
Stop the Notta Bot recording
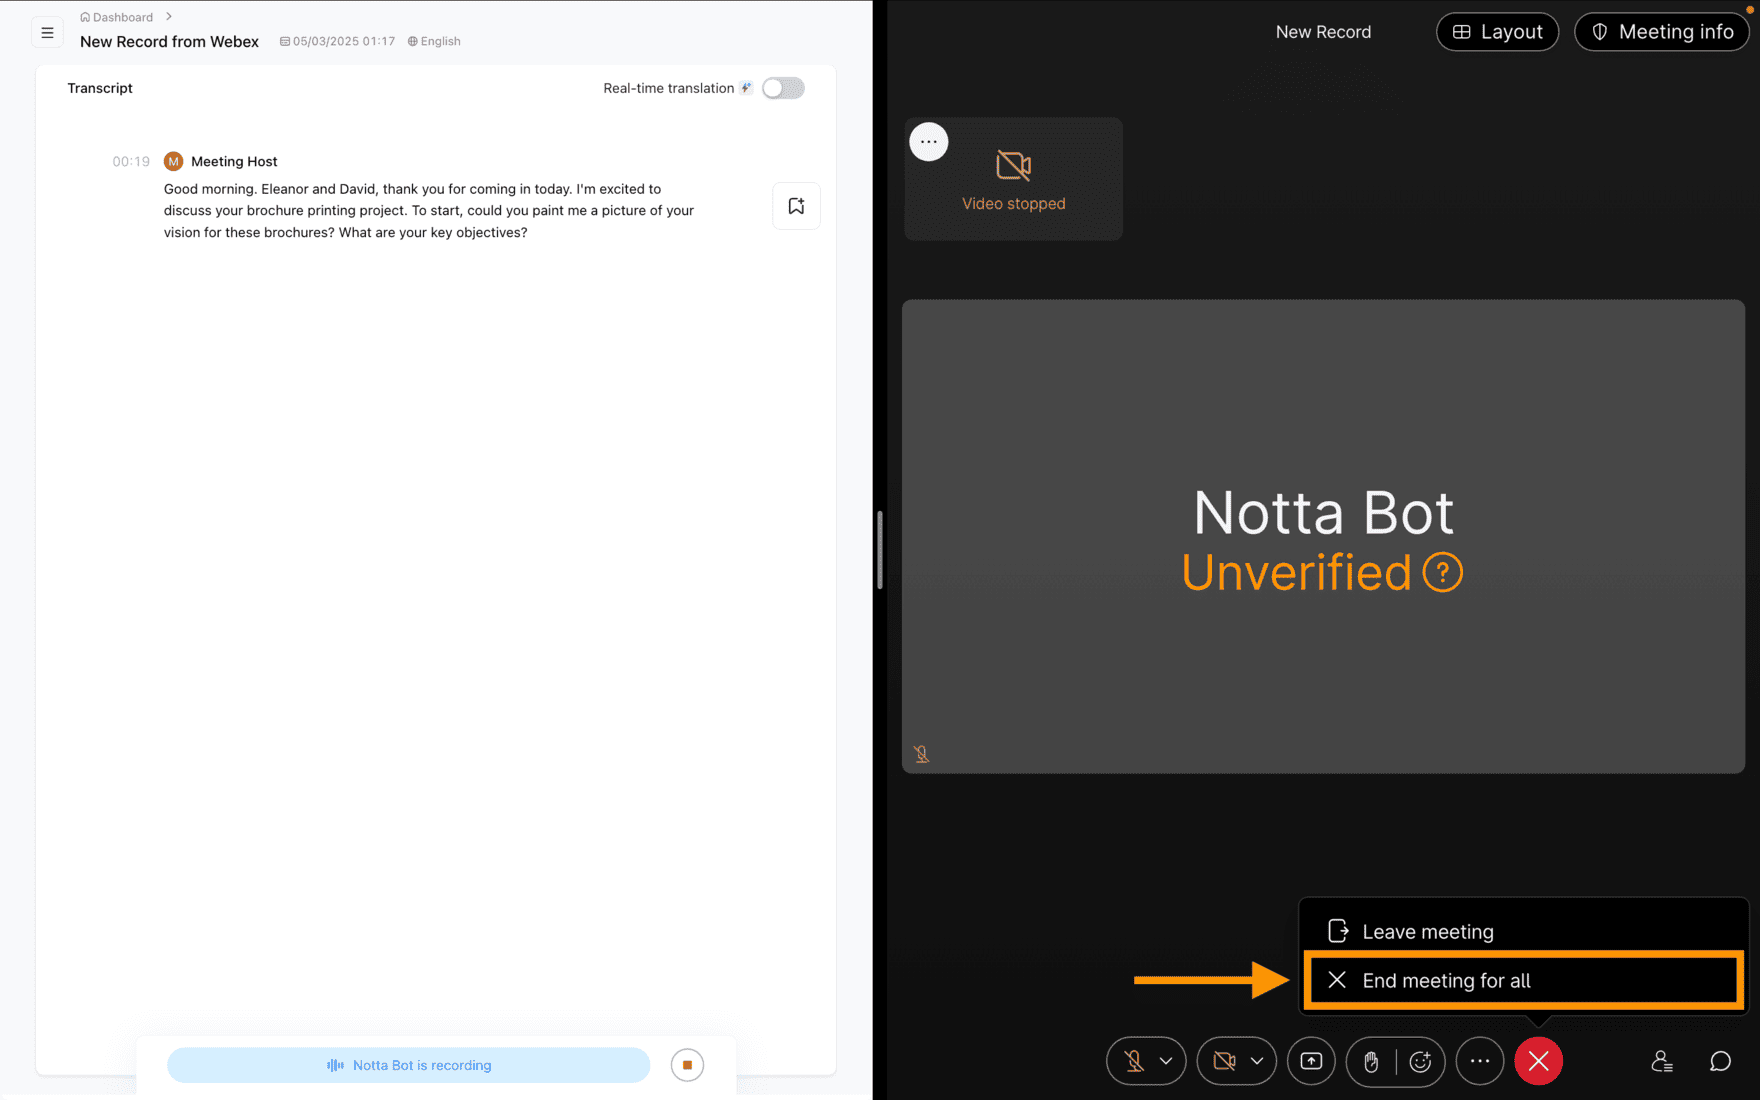pos(687,1065)
